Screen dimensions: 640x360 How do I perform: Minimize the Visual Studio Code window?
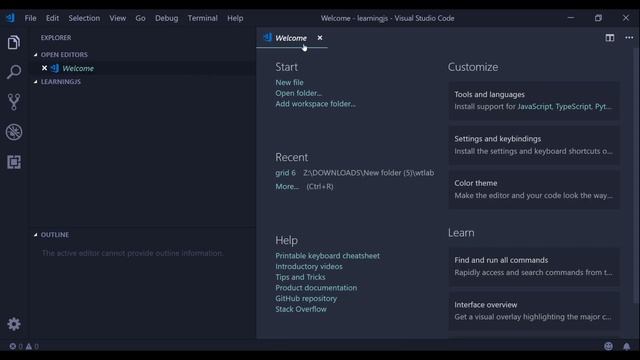coord(571,18)
